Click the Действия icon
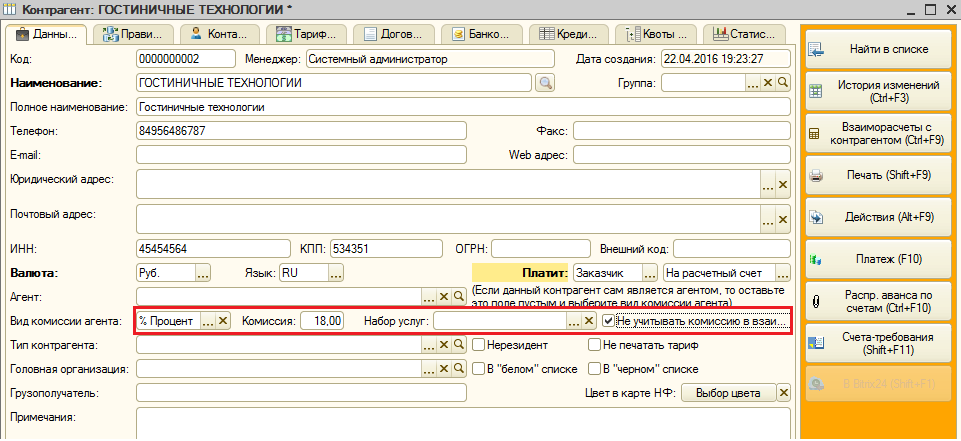This screenshot has height=441, width=961. (816, 217)
